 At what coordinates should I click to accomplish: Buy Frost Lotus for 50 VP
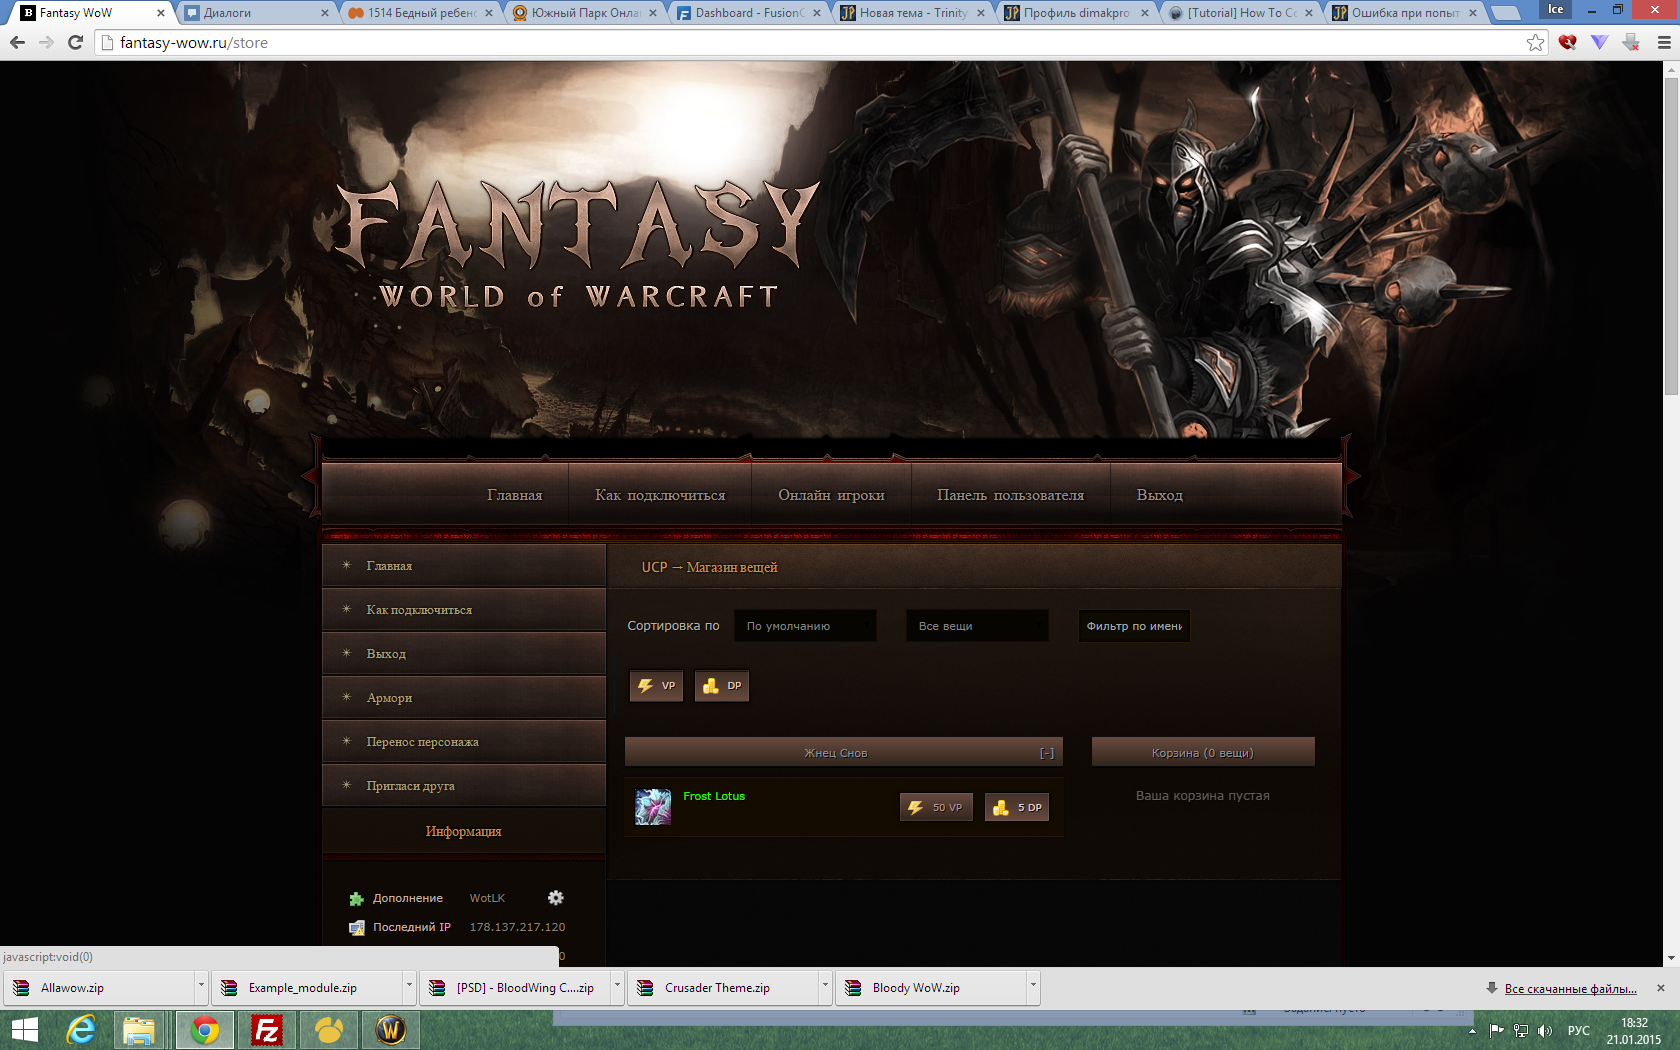(936, 808)
